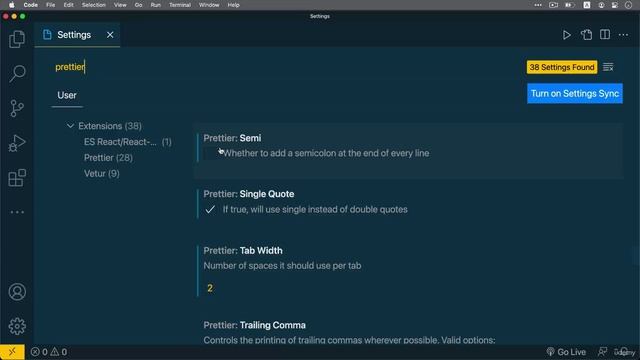Screen dimensions: 640x360
Task: Collapse the Extensions (38) tree group
Action: point(70,126)
